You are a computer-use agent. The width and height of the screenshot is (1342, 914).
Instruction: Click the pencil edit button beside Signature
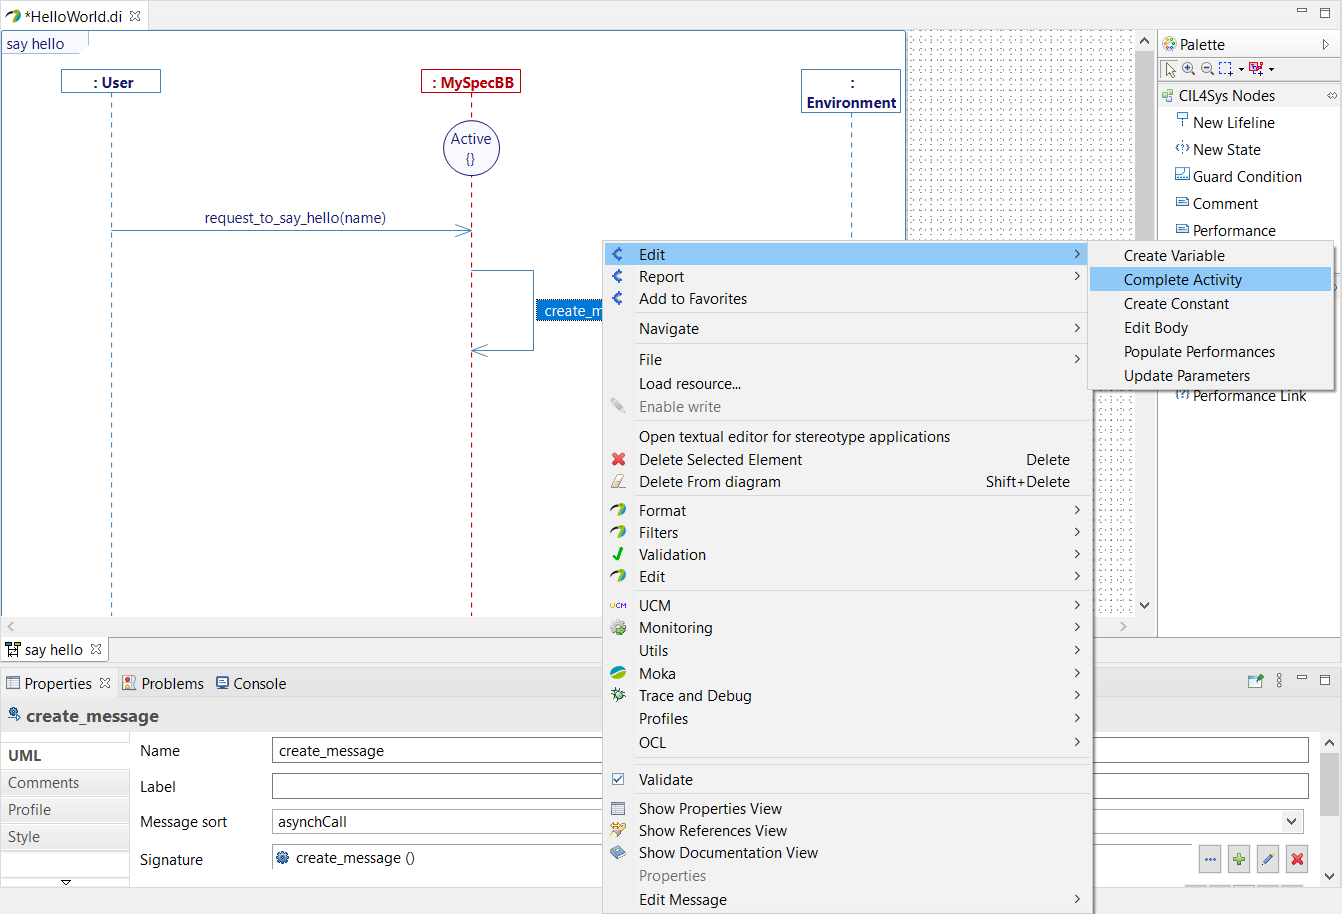[1268, 859]
